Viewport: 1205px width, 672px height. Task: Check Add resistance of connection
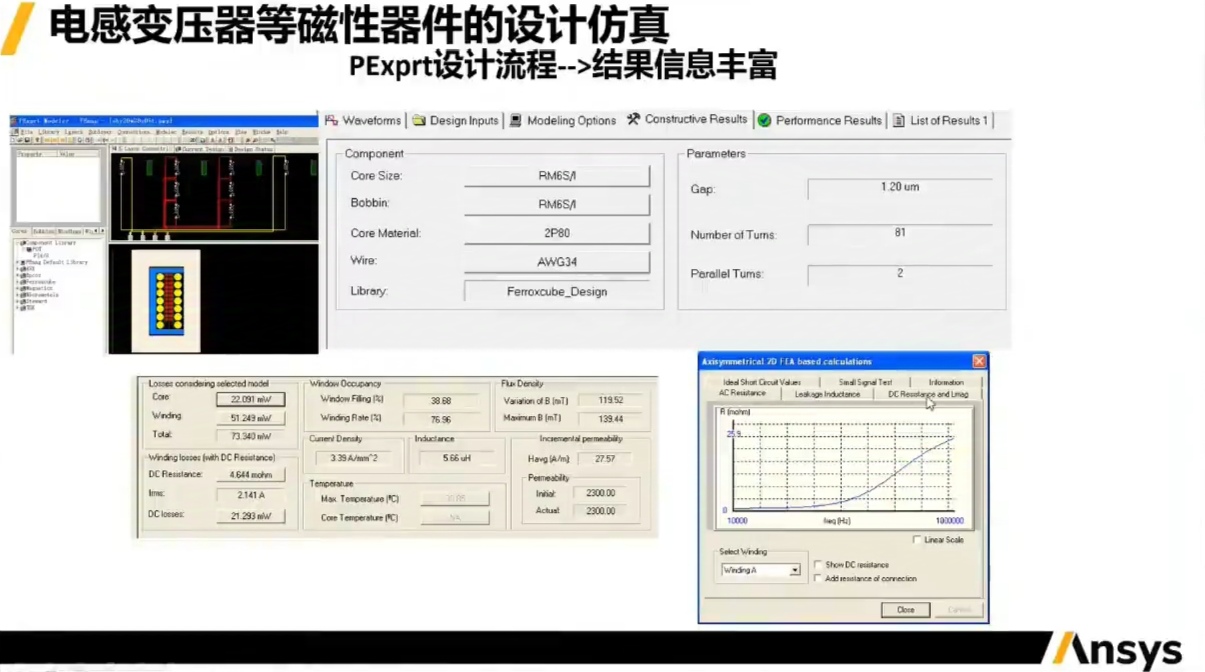tap(819, 578)
